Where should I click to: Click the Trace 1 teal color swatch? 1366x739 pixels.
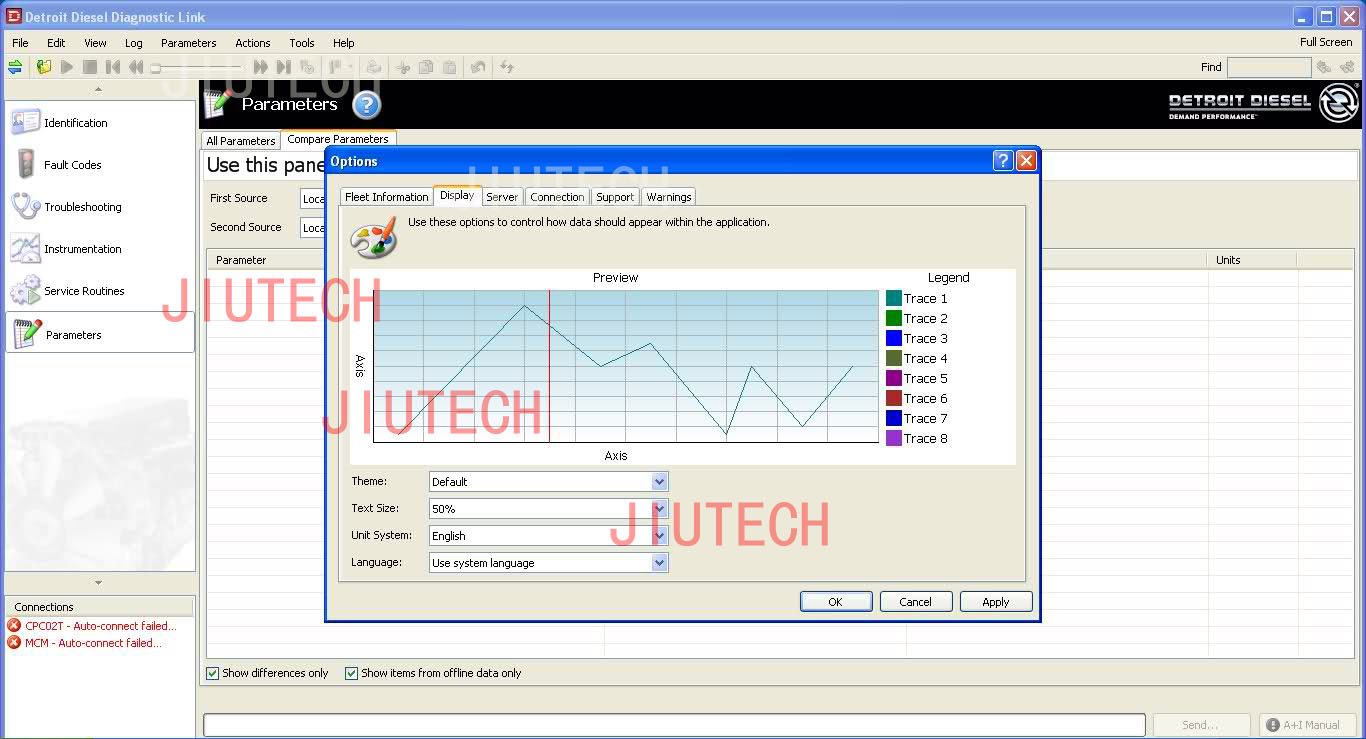pyautogui.click(x=894, y=298)
